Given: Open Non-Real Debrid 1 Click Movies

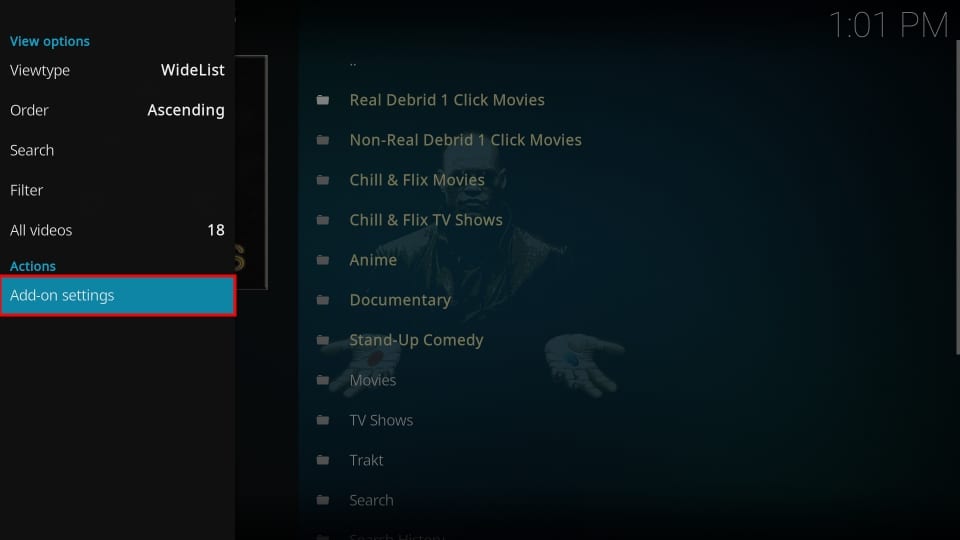Looking at the screenshot, I should click(465, 140).
